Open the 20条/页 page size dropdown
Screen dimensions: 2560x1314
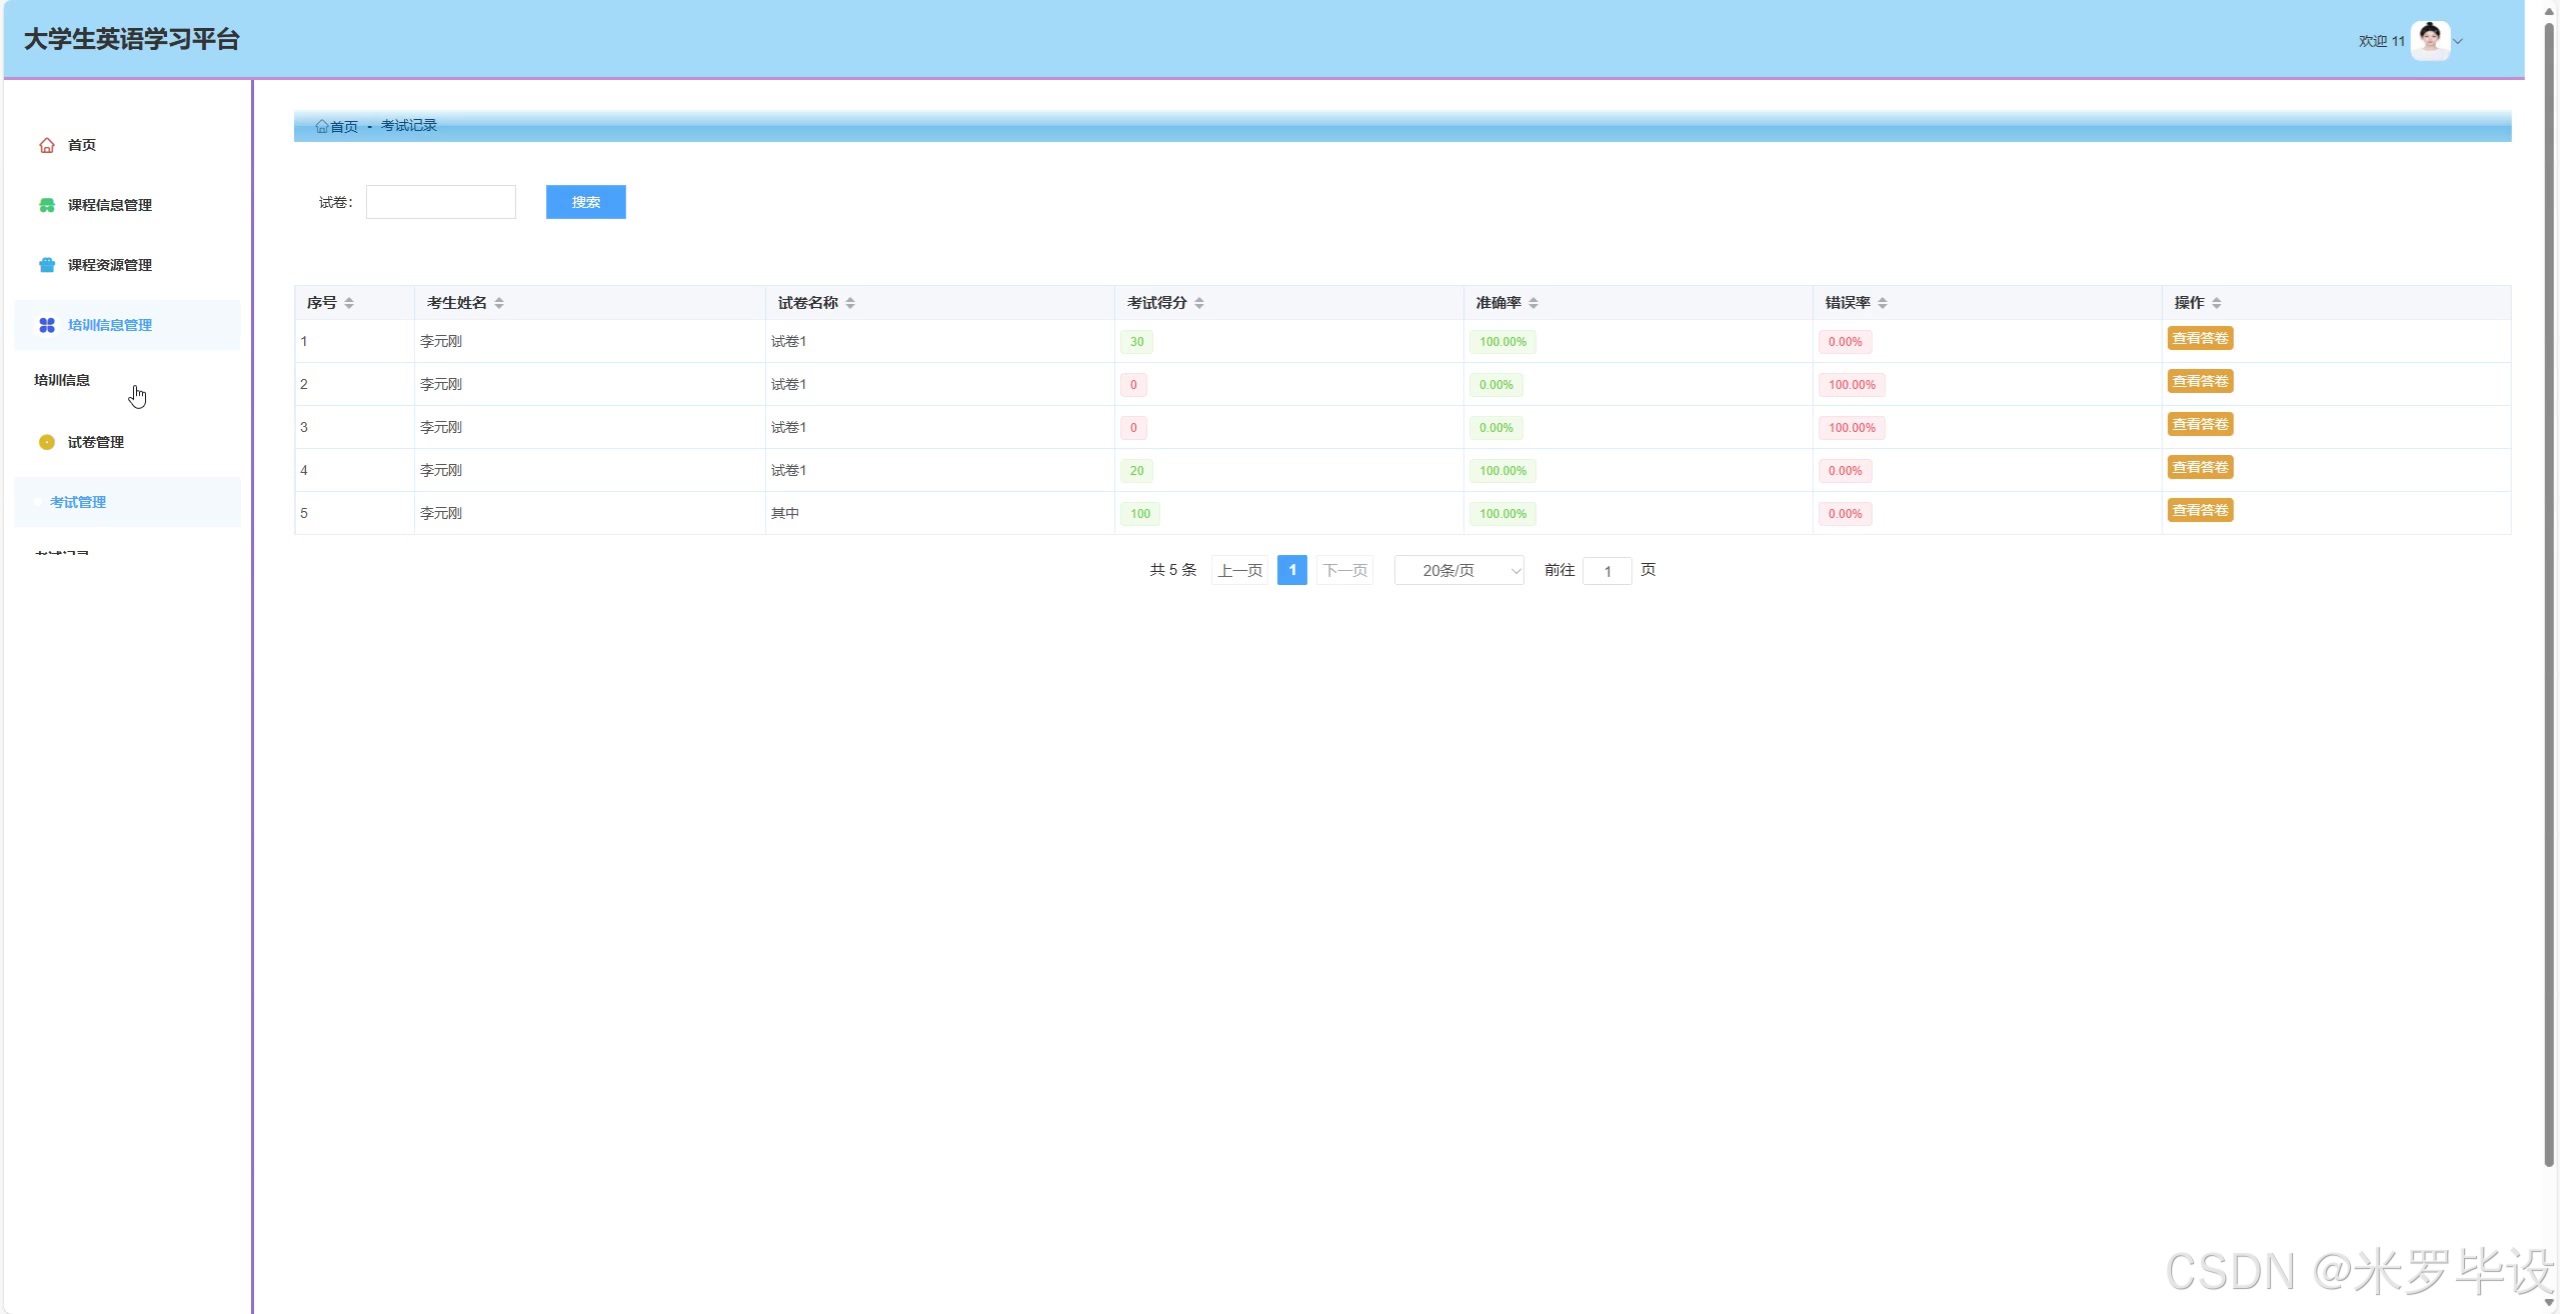pos(1459,570)
